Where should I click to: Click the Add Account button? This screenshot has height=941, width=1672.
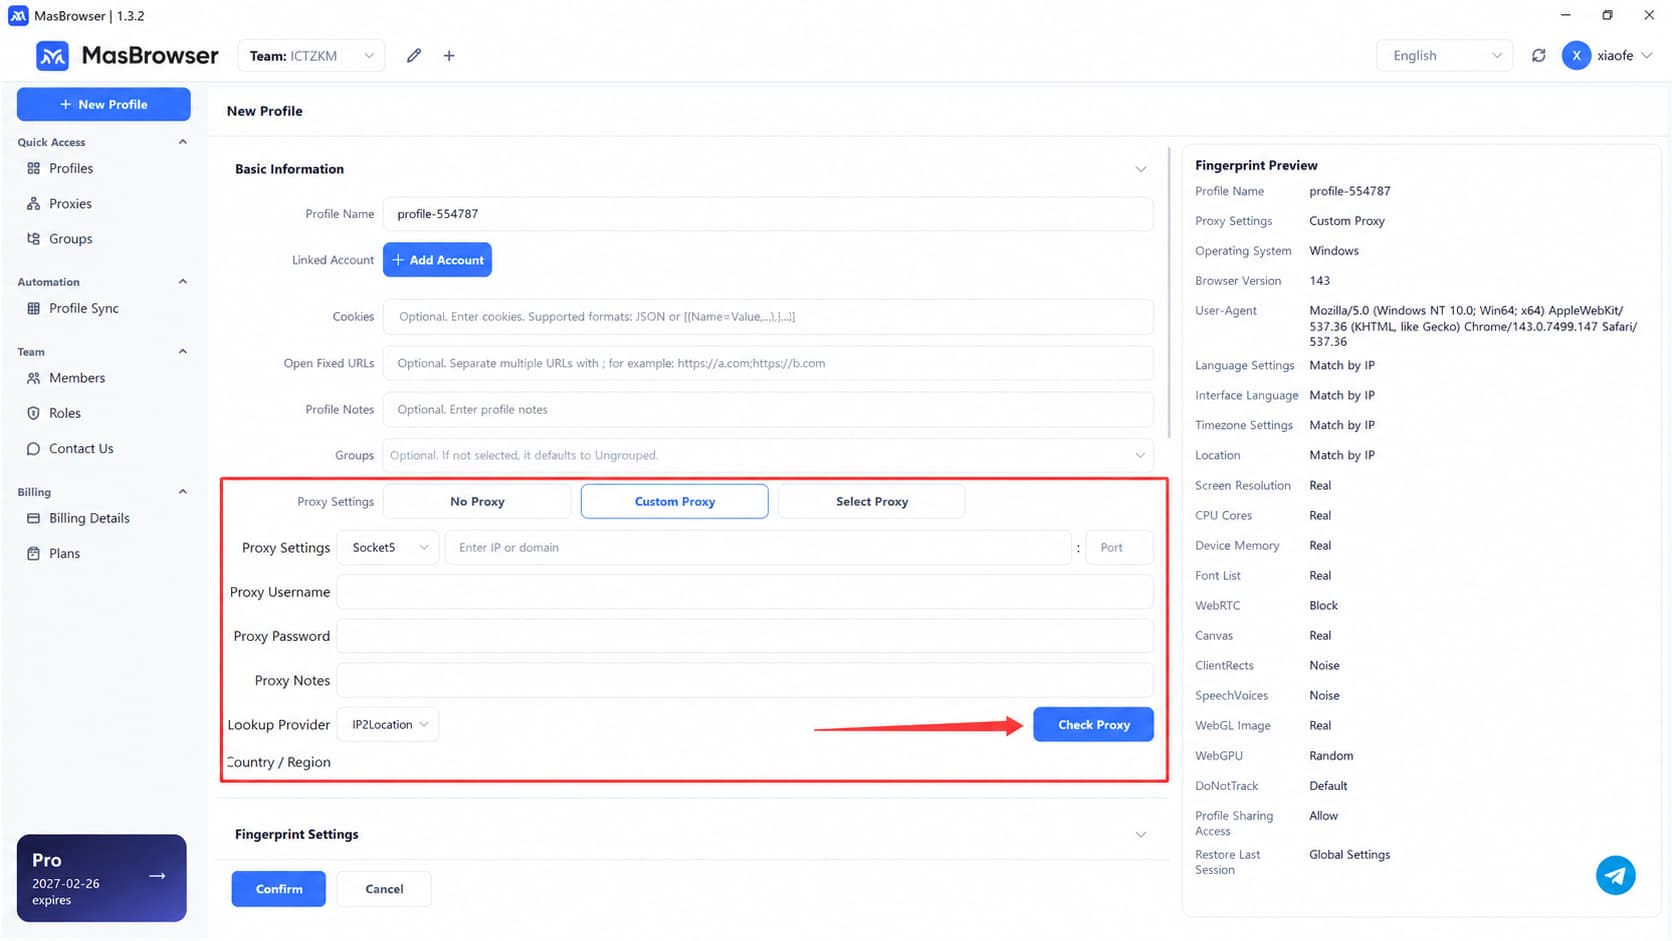(x=437, y=260)
